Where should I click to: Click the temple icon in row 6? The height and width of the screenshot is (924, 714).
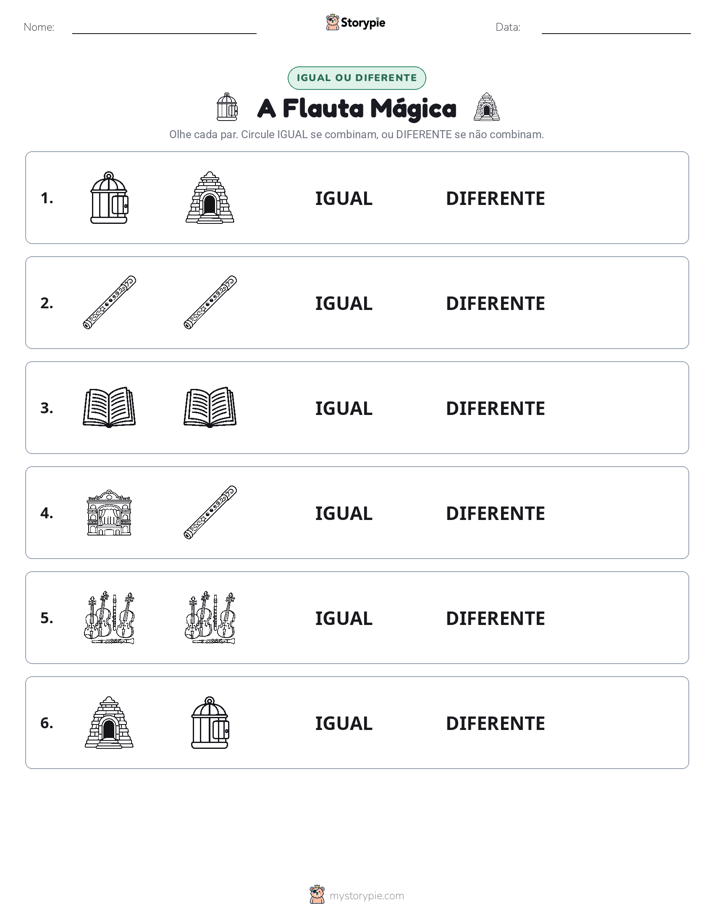coord(109,722)
